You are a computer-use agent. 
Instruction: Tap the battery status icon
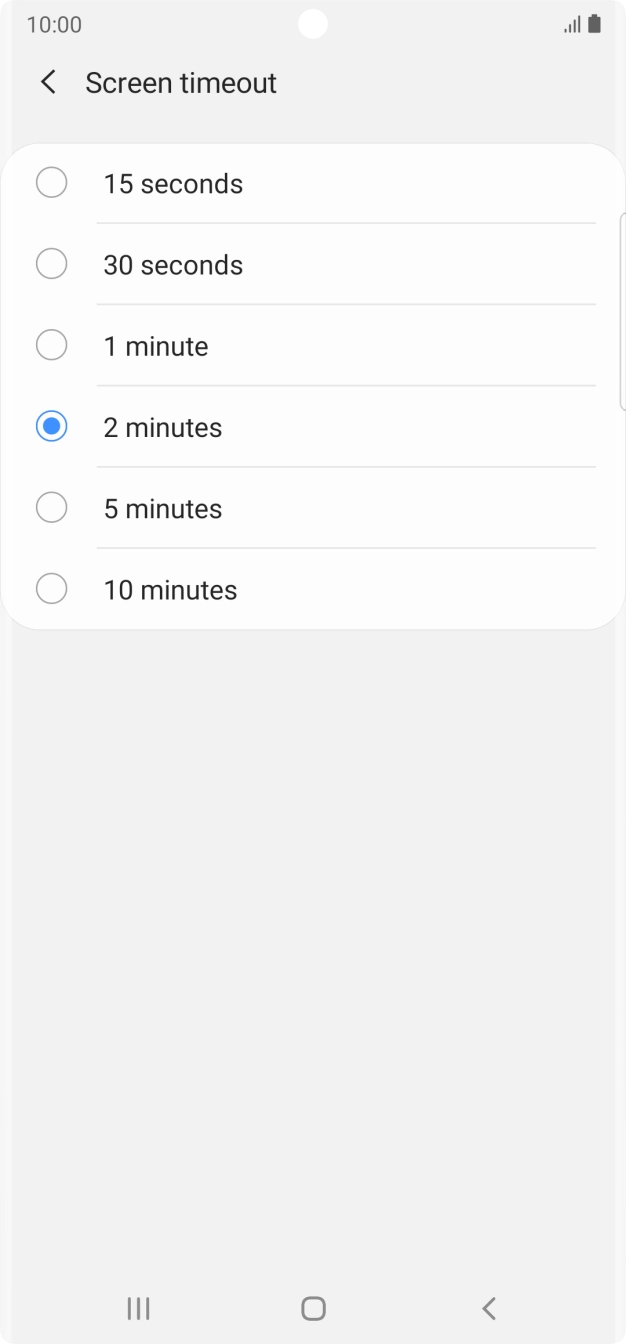(x=596, y=24)
